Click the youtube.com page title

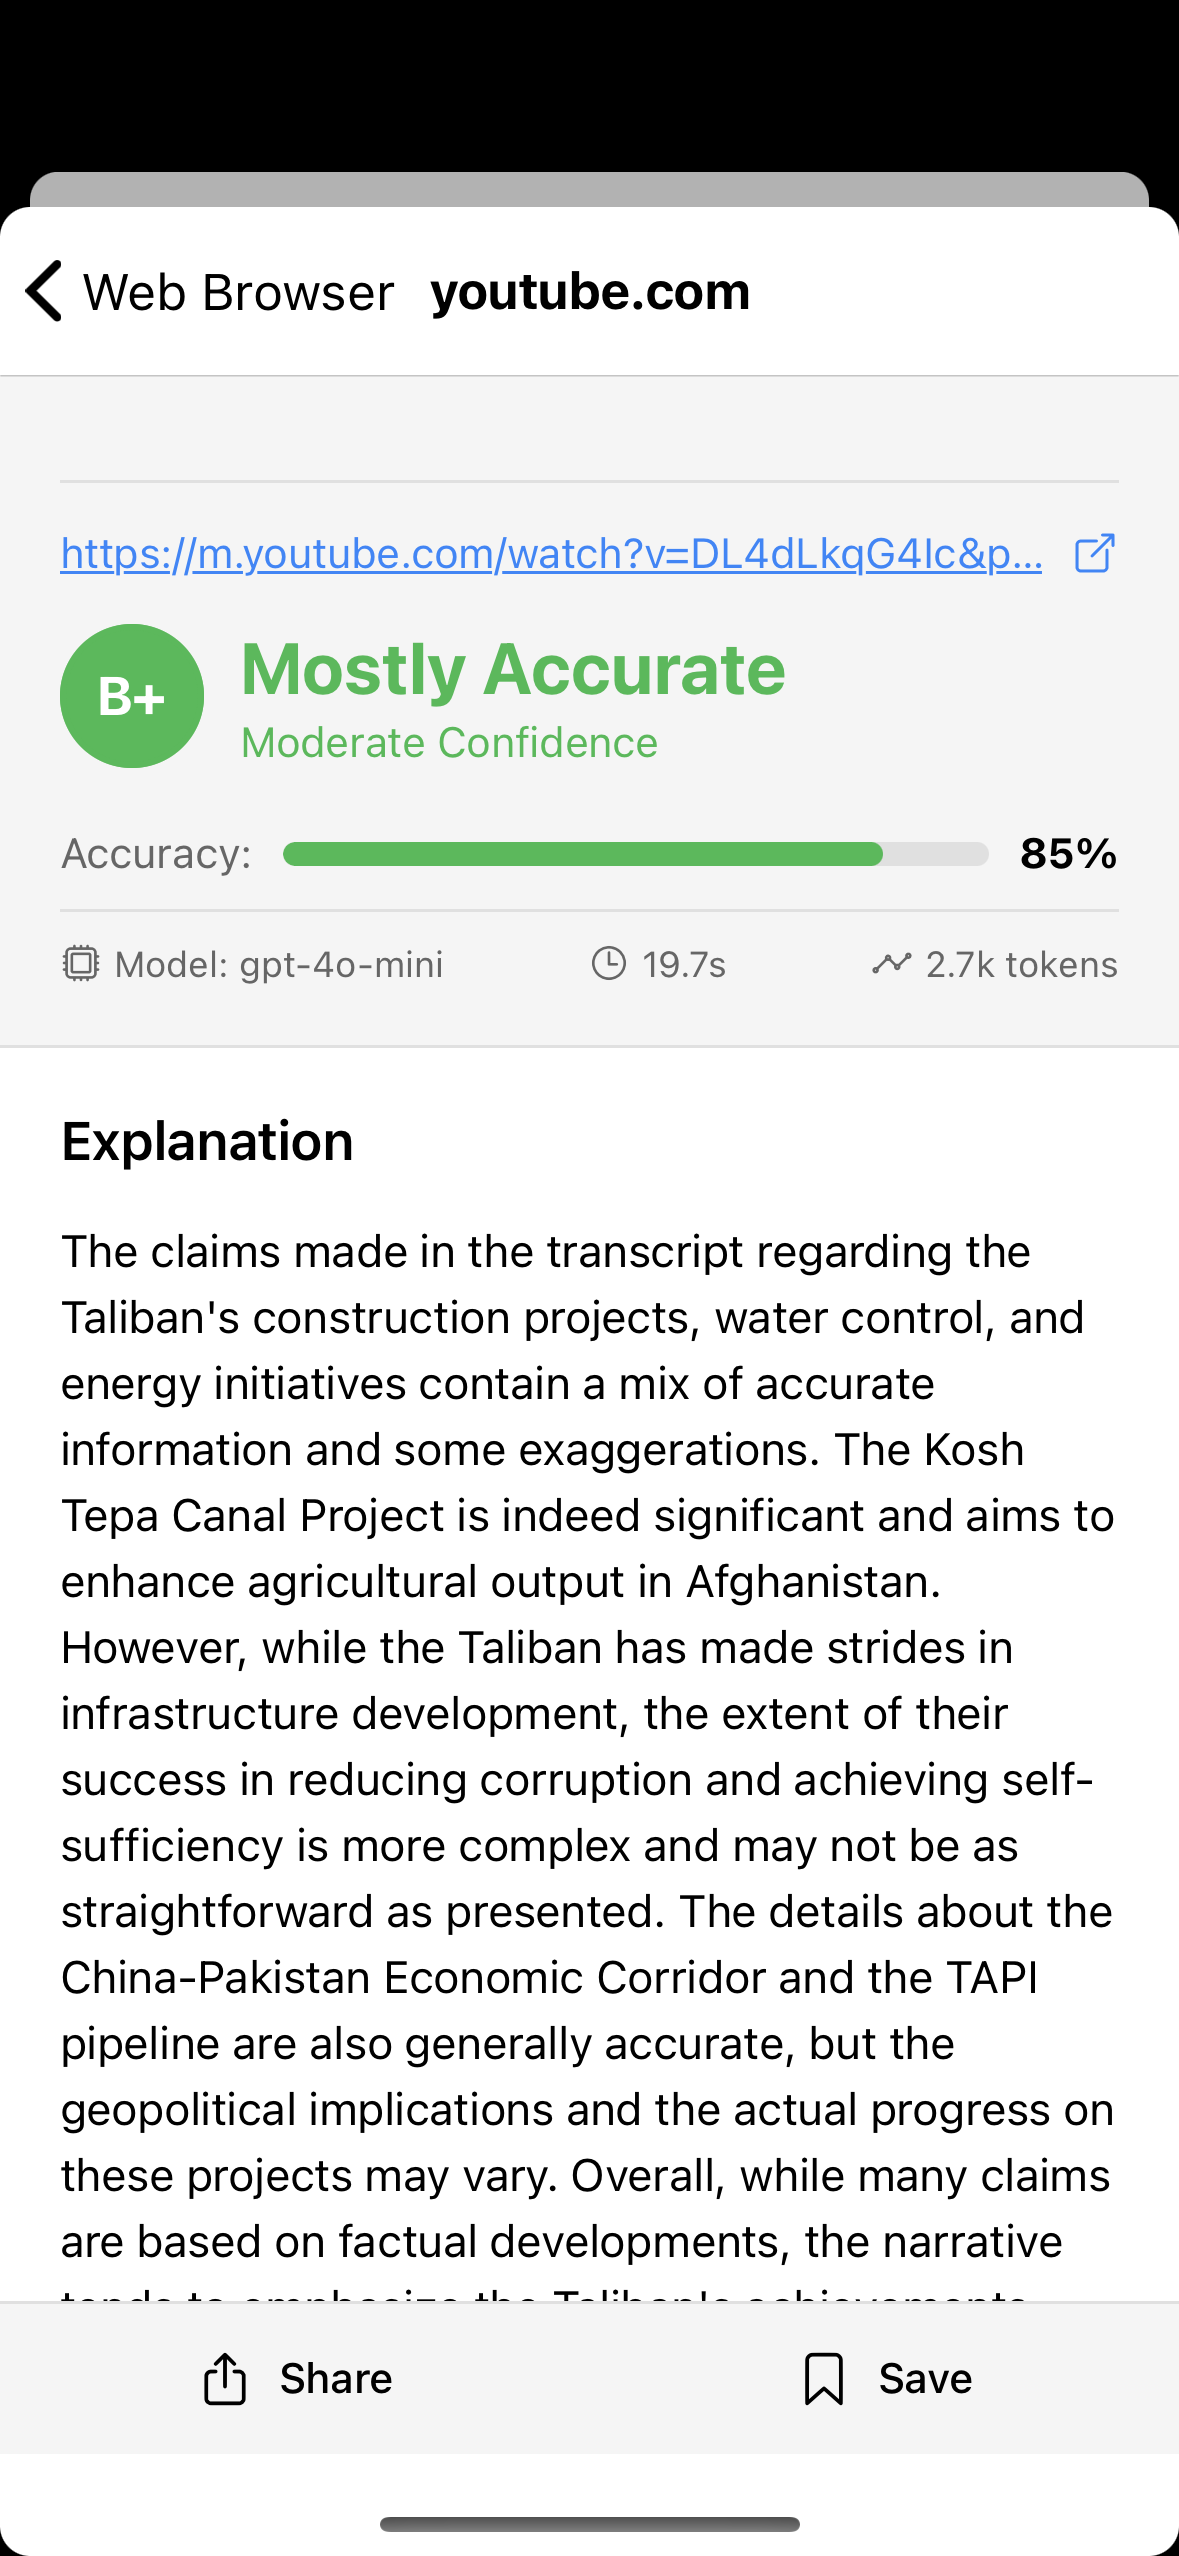590,292
